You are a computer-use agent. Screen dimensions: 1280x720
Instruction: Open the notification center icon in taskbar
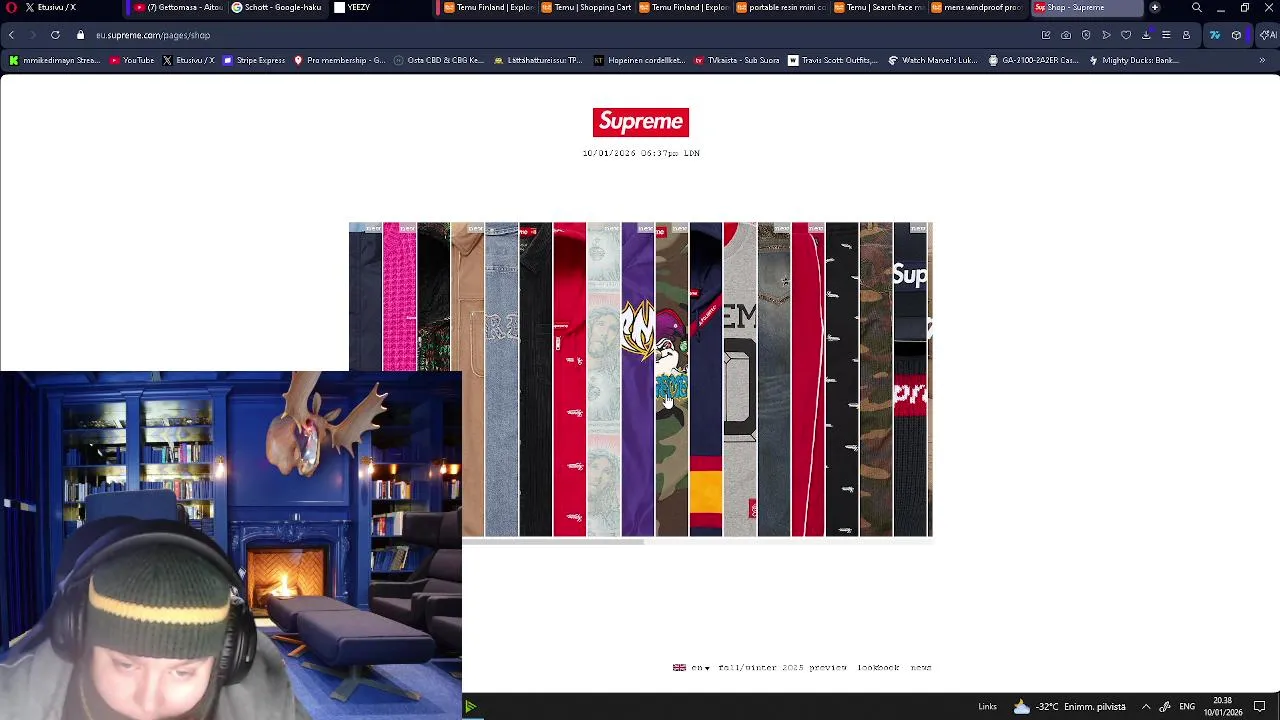tap(1260, 707)
